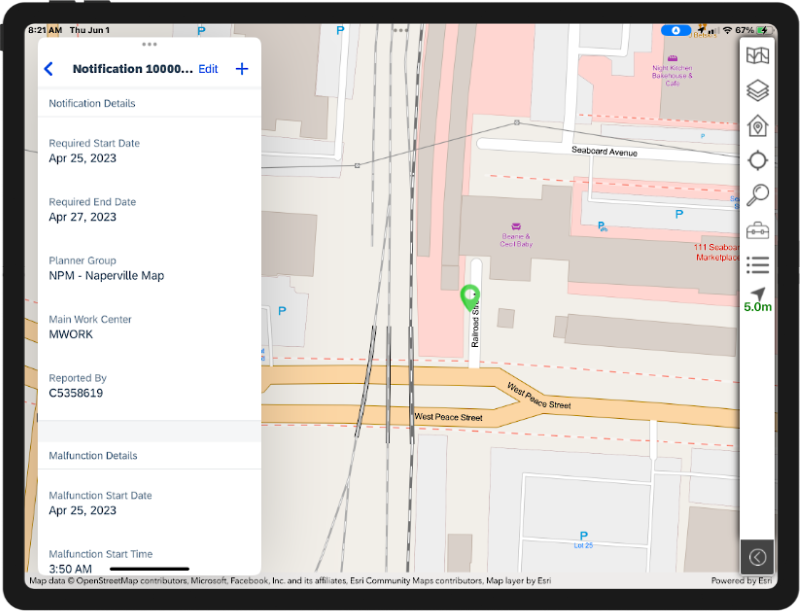Tap the panel's three-dot drag handle
Screen dimensions: 800x611
(149, 44)
